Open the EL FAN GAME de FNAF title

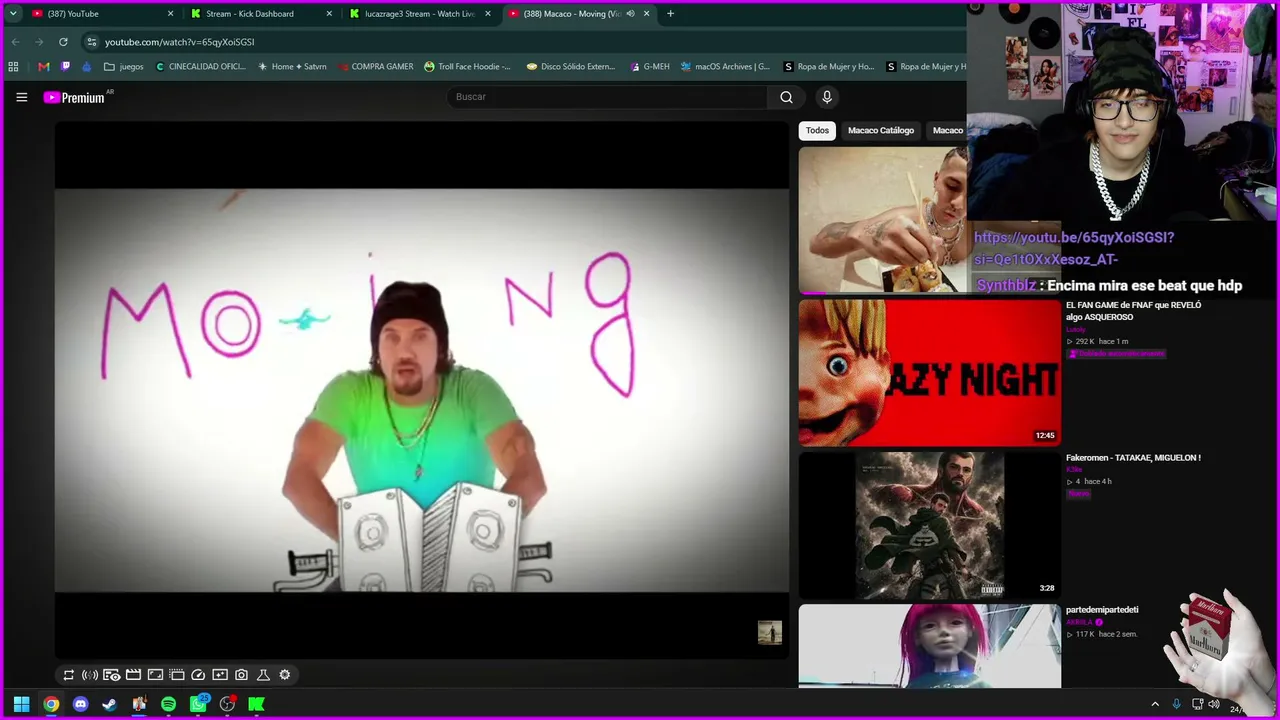[x=1133, y=311]
